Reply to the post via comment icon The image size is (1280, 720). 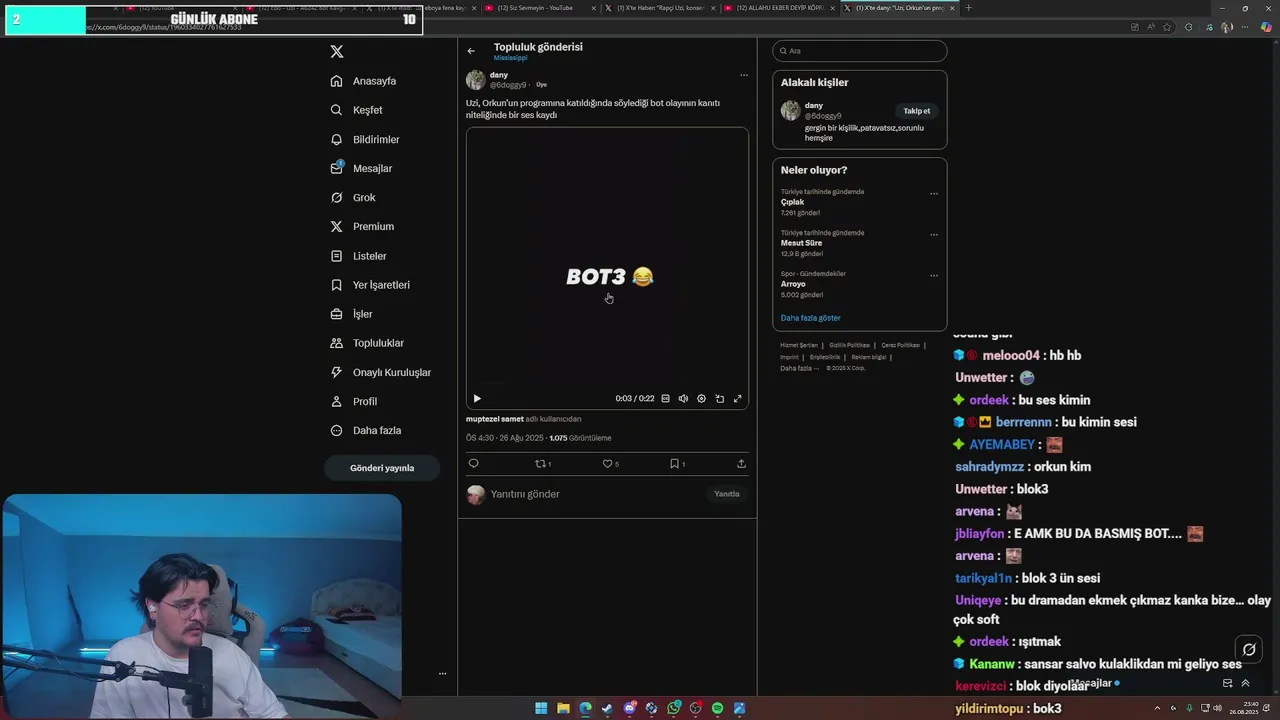click(x=474, y=464)
